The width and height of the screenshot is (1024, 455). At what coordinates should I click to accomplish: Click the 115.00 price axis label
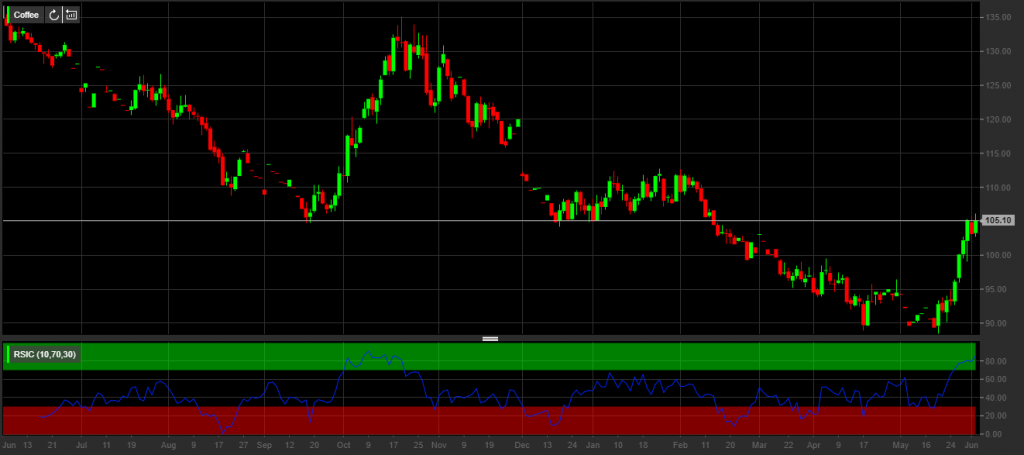(998, 153)
